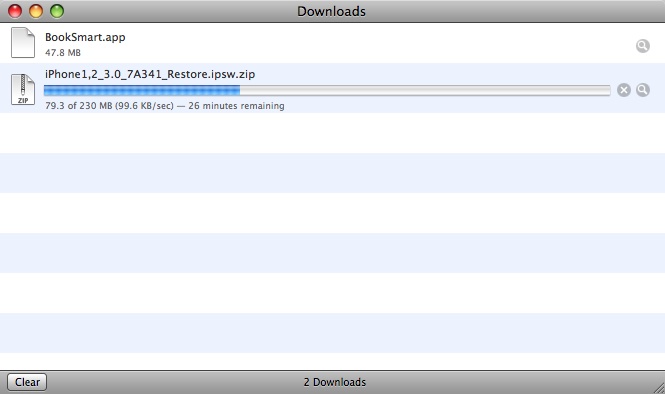Reveal BookSmart.app in Finder via magnifier icon
Image resolution: width=665 pixels, height=394 pixels.
pos(643,46)
